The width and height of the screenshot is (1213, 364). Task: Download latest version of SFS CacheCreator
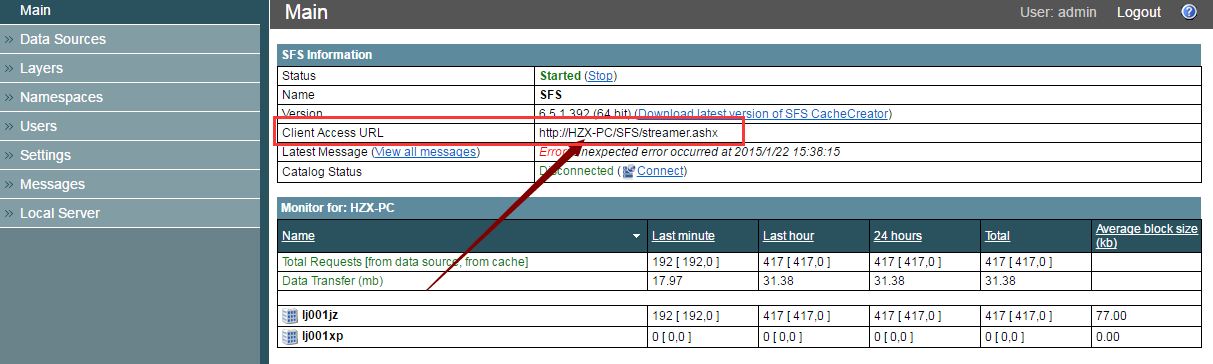[x=762, y=114]
